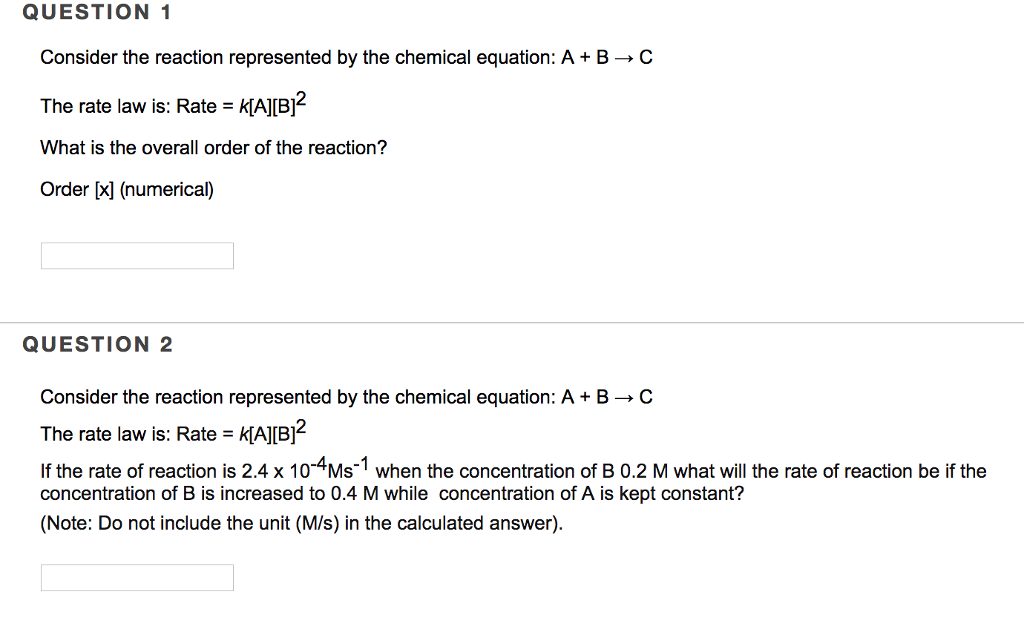This screenshot has height=632, width=1024.
Task: Click the '[x]' placeholder in the Order line
Action: pyautogui.click(x=104, y=189)
